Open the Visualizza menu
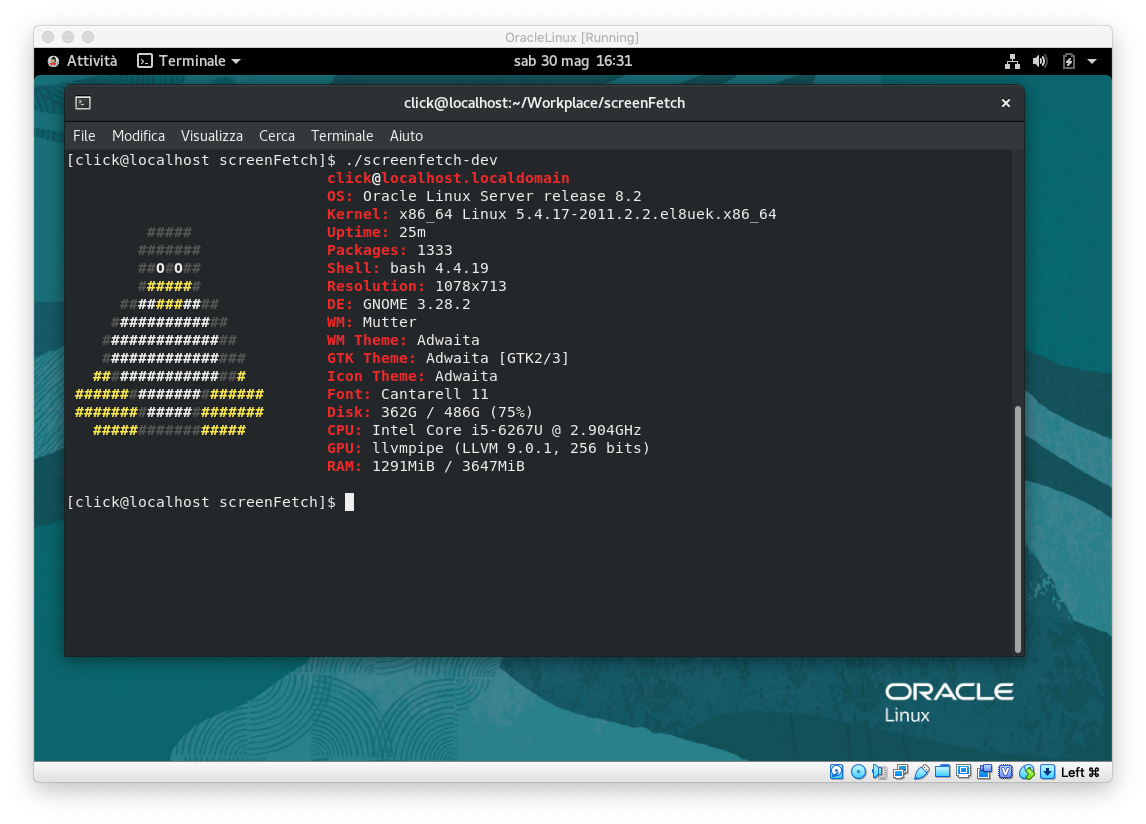 pos(212,136)
